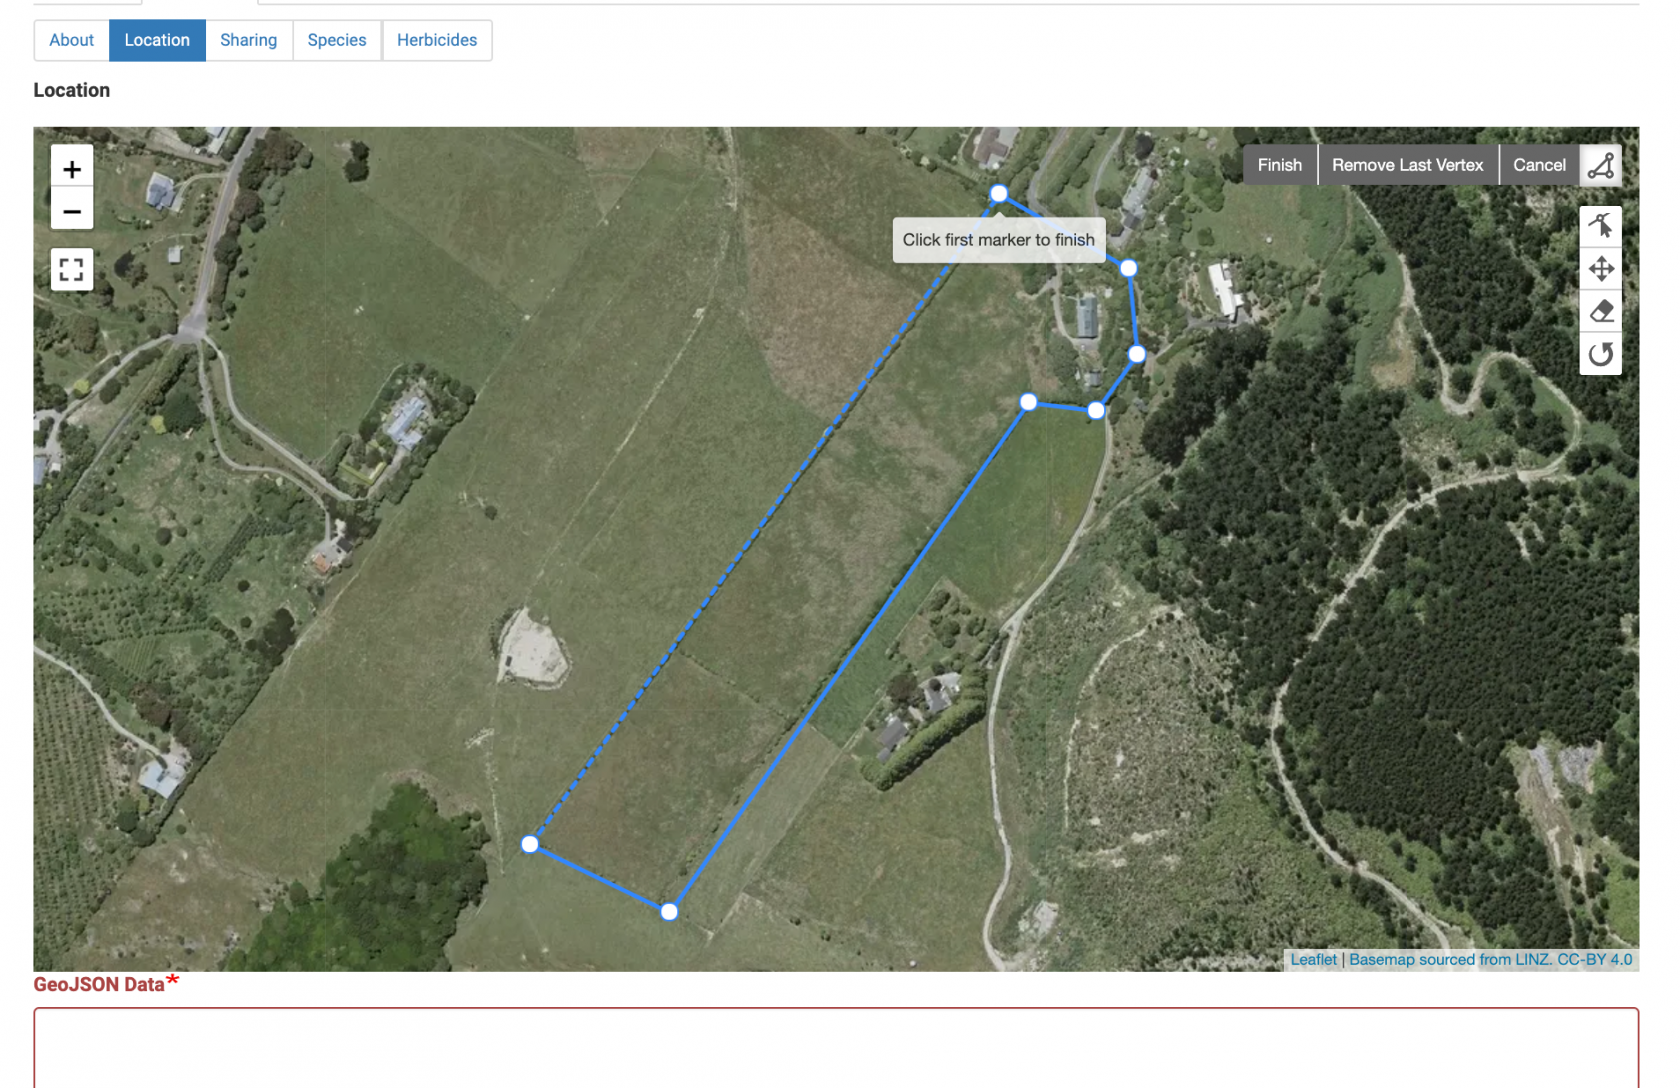Select the draw polygon tool icon
This screenshot has height=1088, width=1680.
[1600, 165]
